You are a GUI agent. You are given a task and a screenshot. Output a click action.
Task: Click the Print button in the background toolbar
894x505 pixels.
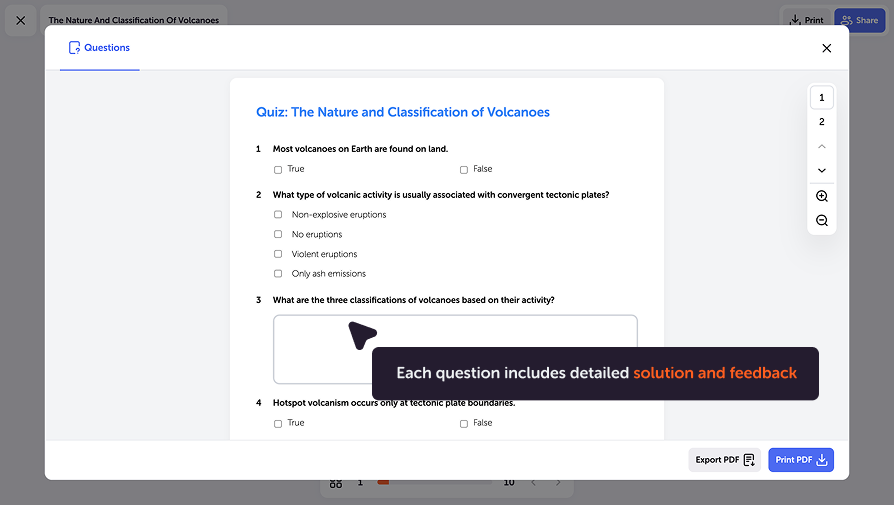[806, 20]
